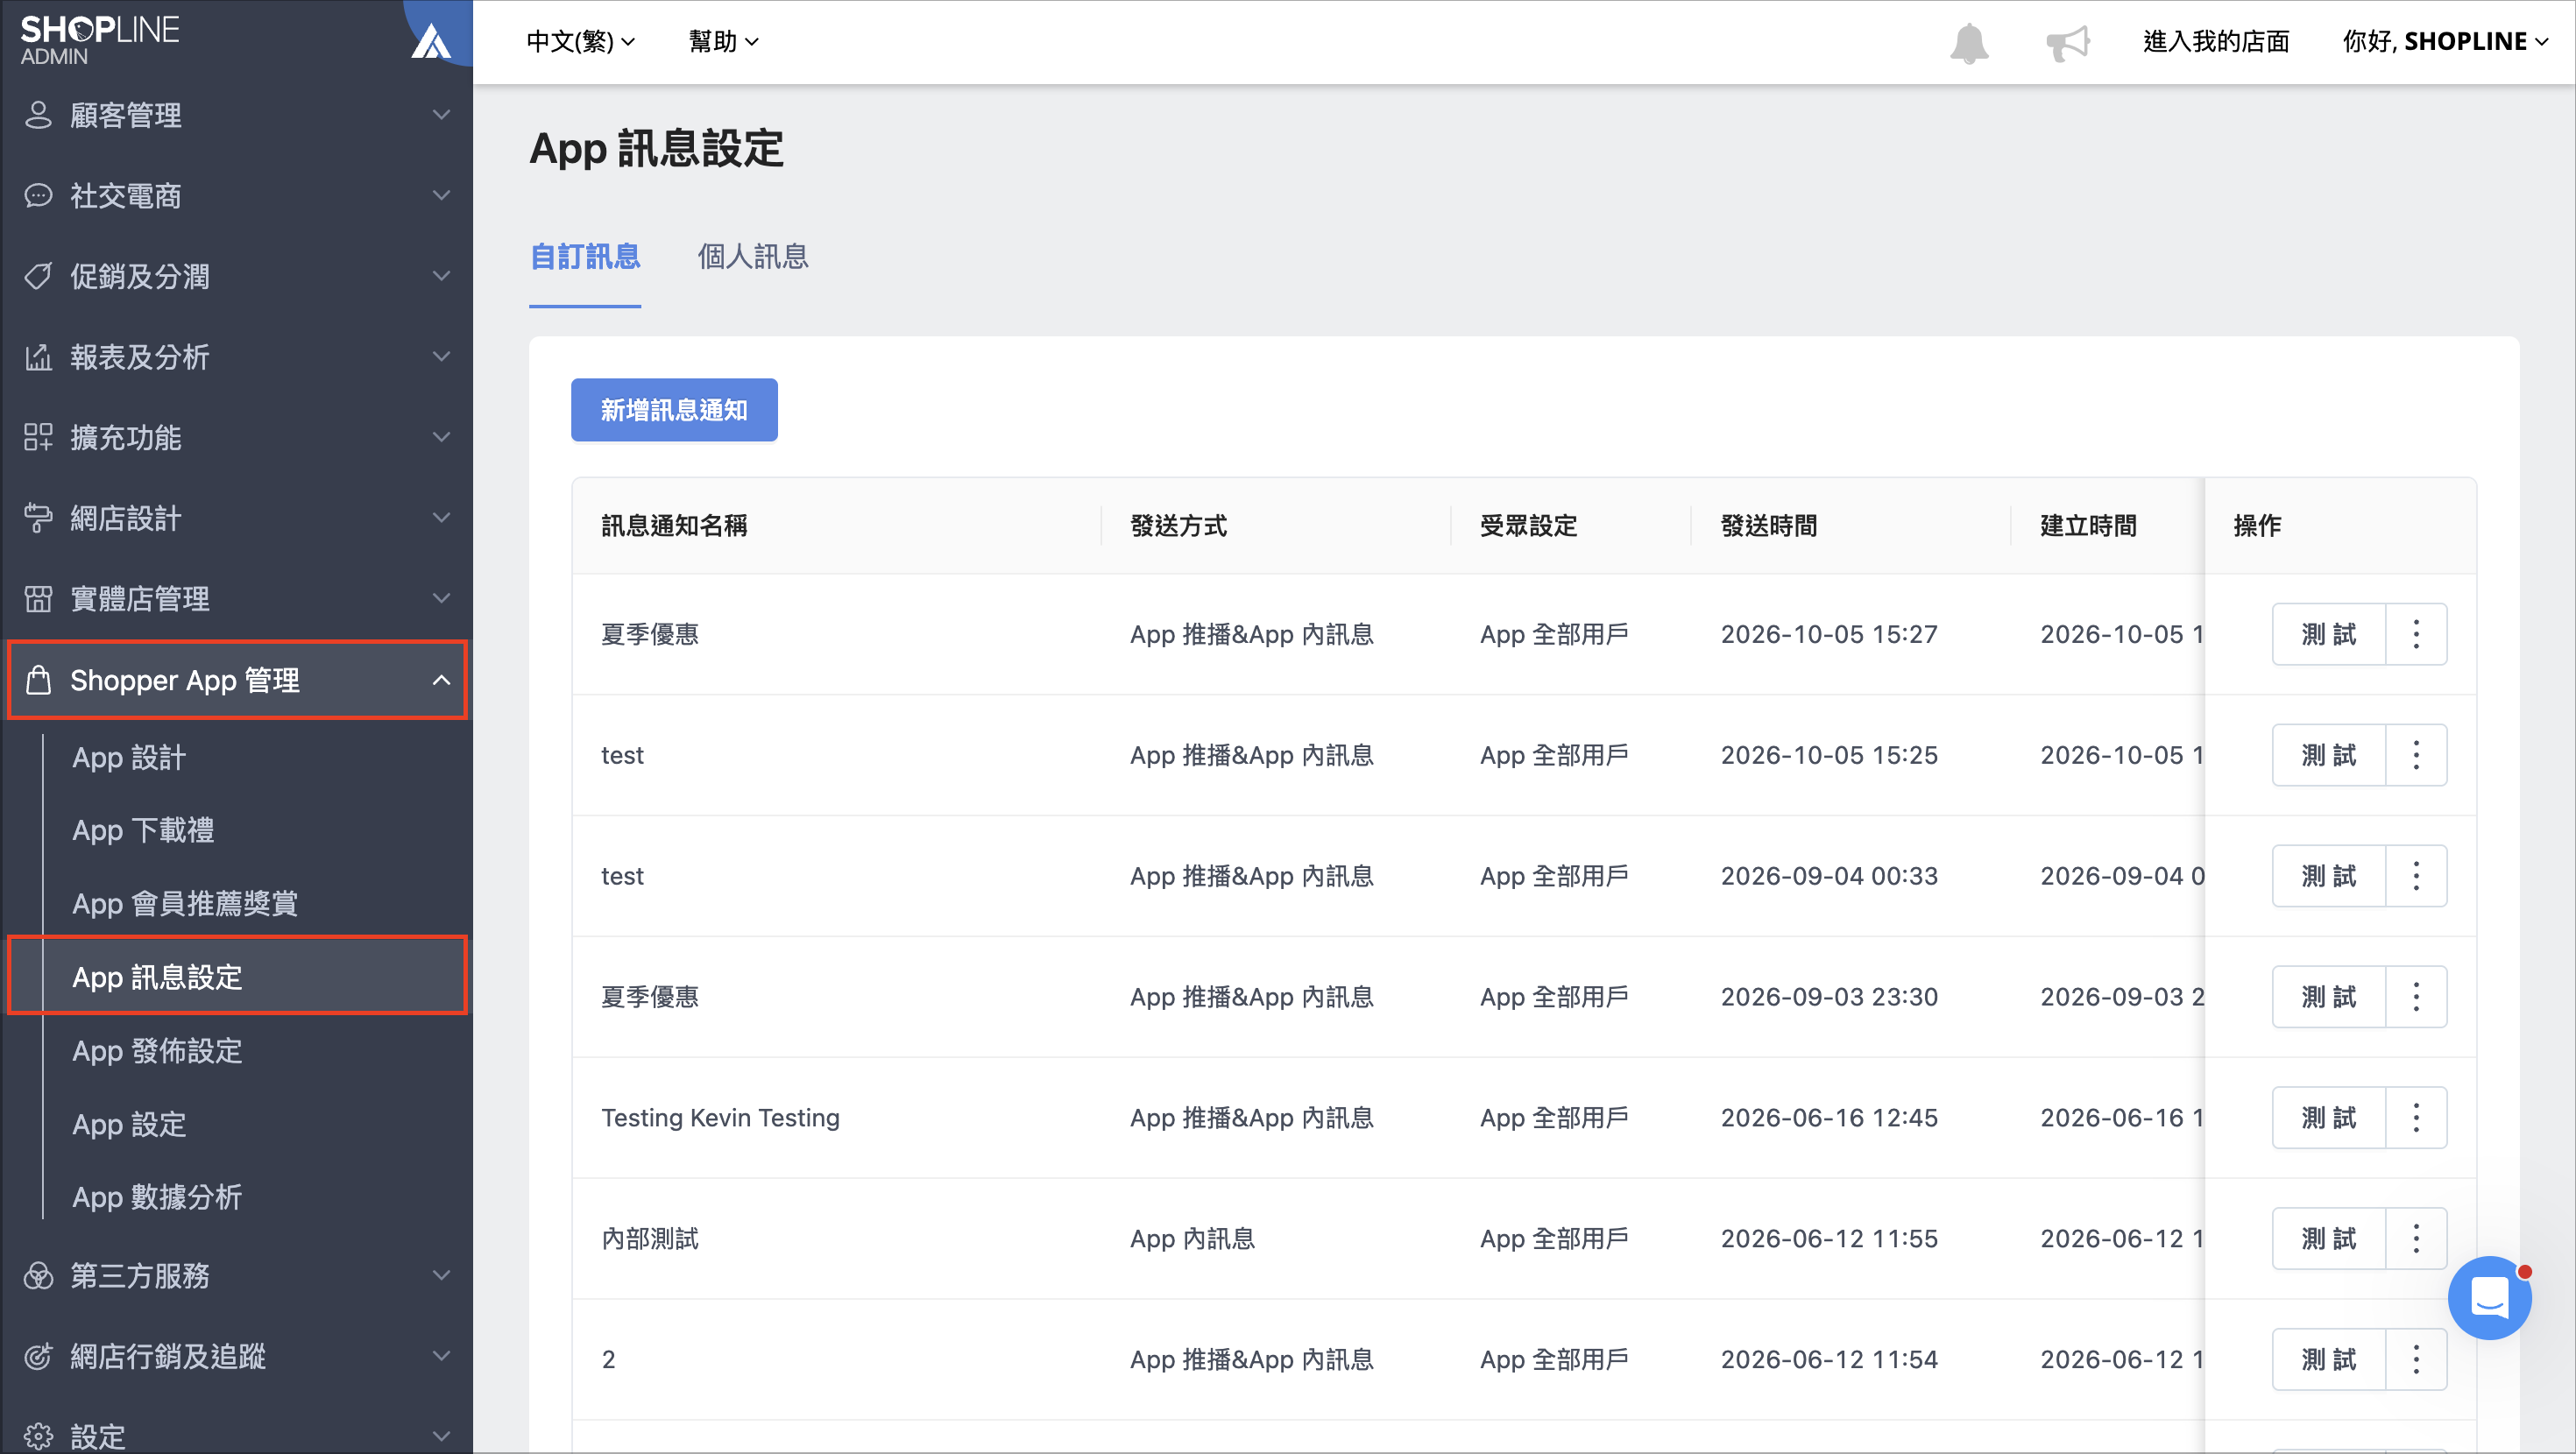Viewport: 2576px width, 1454px height.
Task: Click the 促銷及分潤 tag icon
Action: pyautogui.click(x=38, y=276)
